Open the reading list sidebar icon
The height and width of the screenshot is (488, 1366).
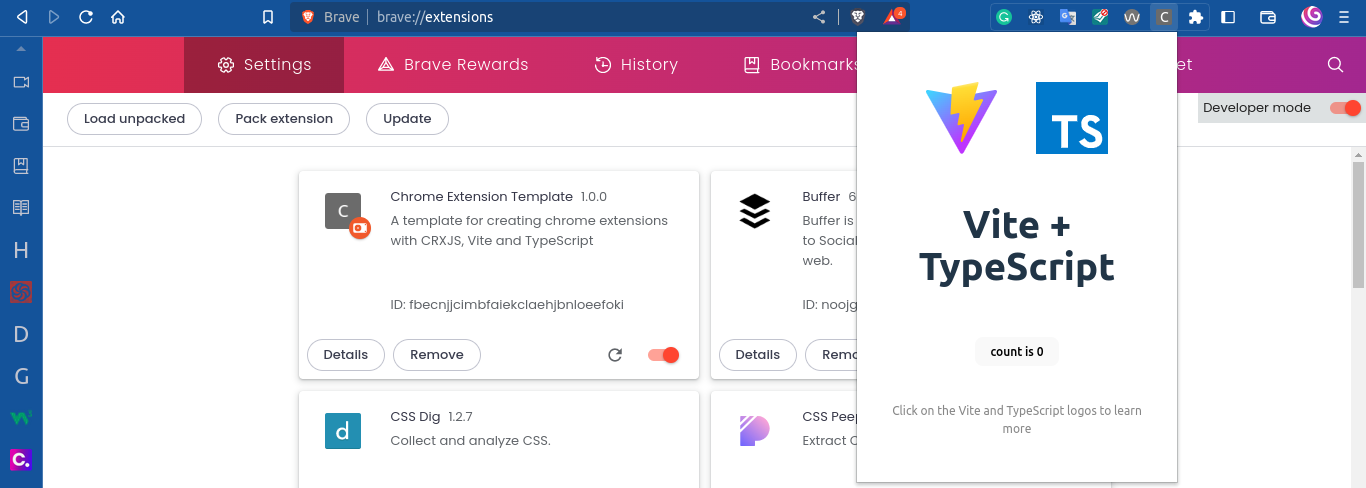click(x=21, y=208)
